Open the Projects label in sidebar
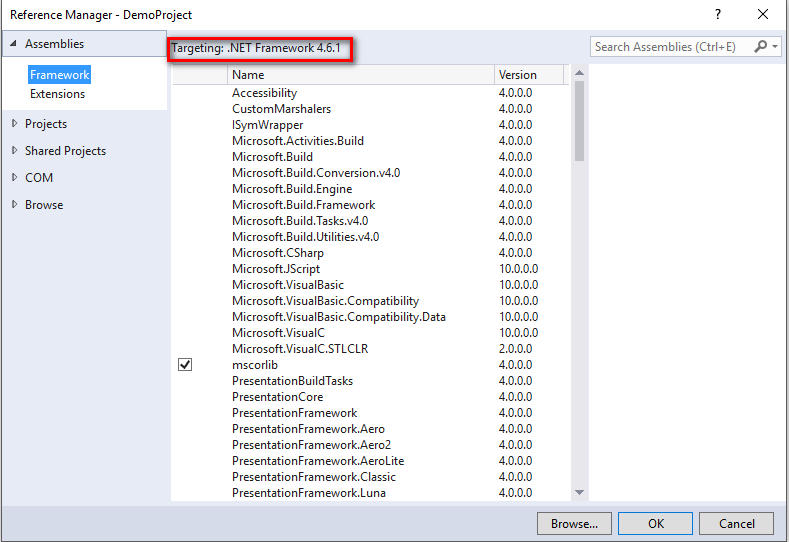789x542 pixels. tap(46, 124)
